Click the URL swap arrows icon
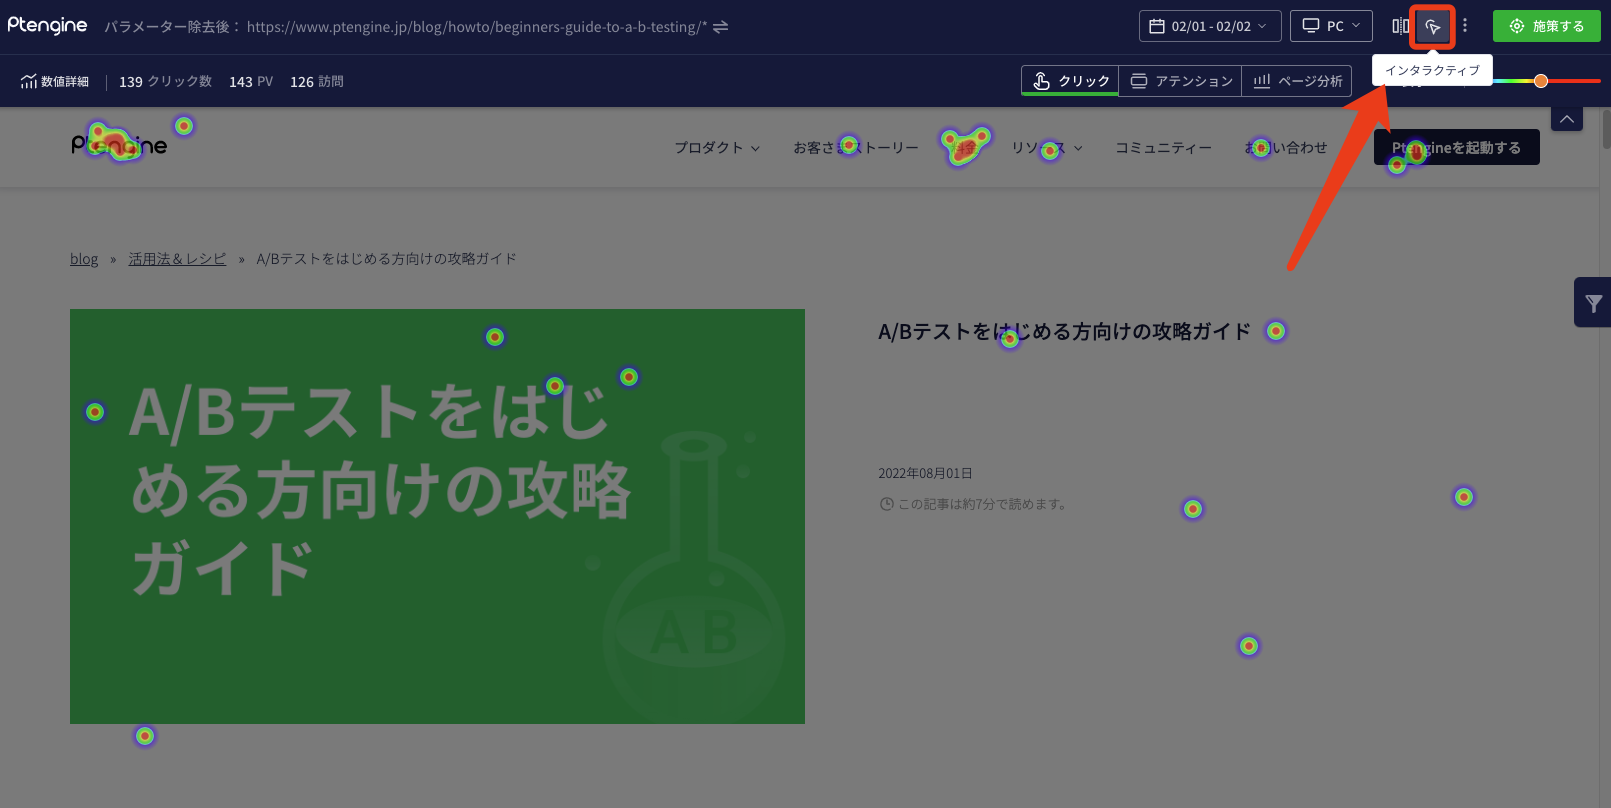The height and width of the screenshot is (808, 1611). pos(720,27)
